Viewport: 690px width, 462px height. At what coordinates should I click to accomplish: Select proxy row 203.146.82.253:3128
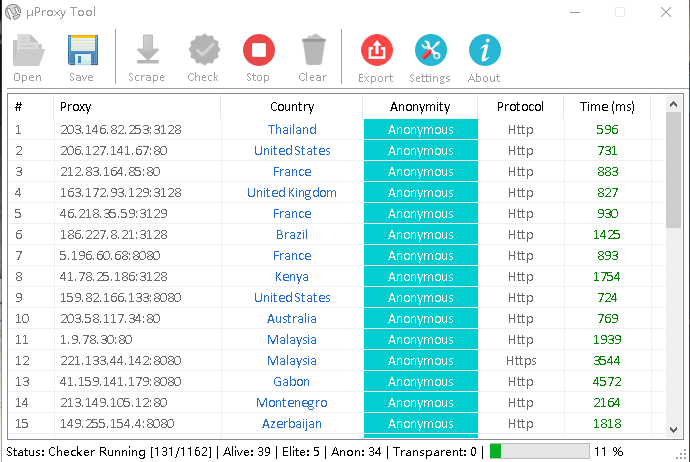[337, 129]
